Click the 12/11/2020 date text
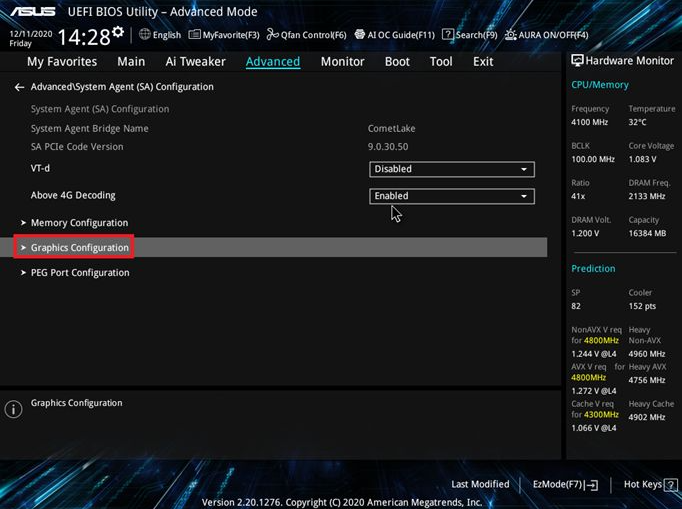 tap(30, 34)
